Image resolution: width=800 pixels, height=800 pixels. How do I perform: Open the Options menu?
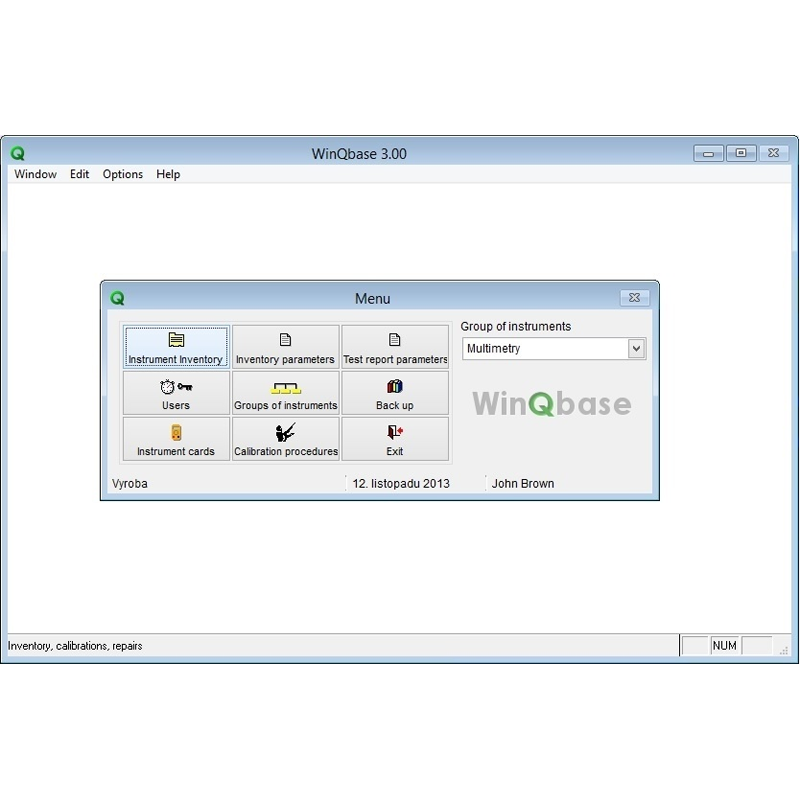pos(122,174)
